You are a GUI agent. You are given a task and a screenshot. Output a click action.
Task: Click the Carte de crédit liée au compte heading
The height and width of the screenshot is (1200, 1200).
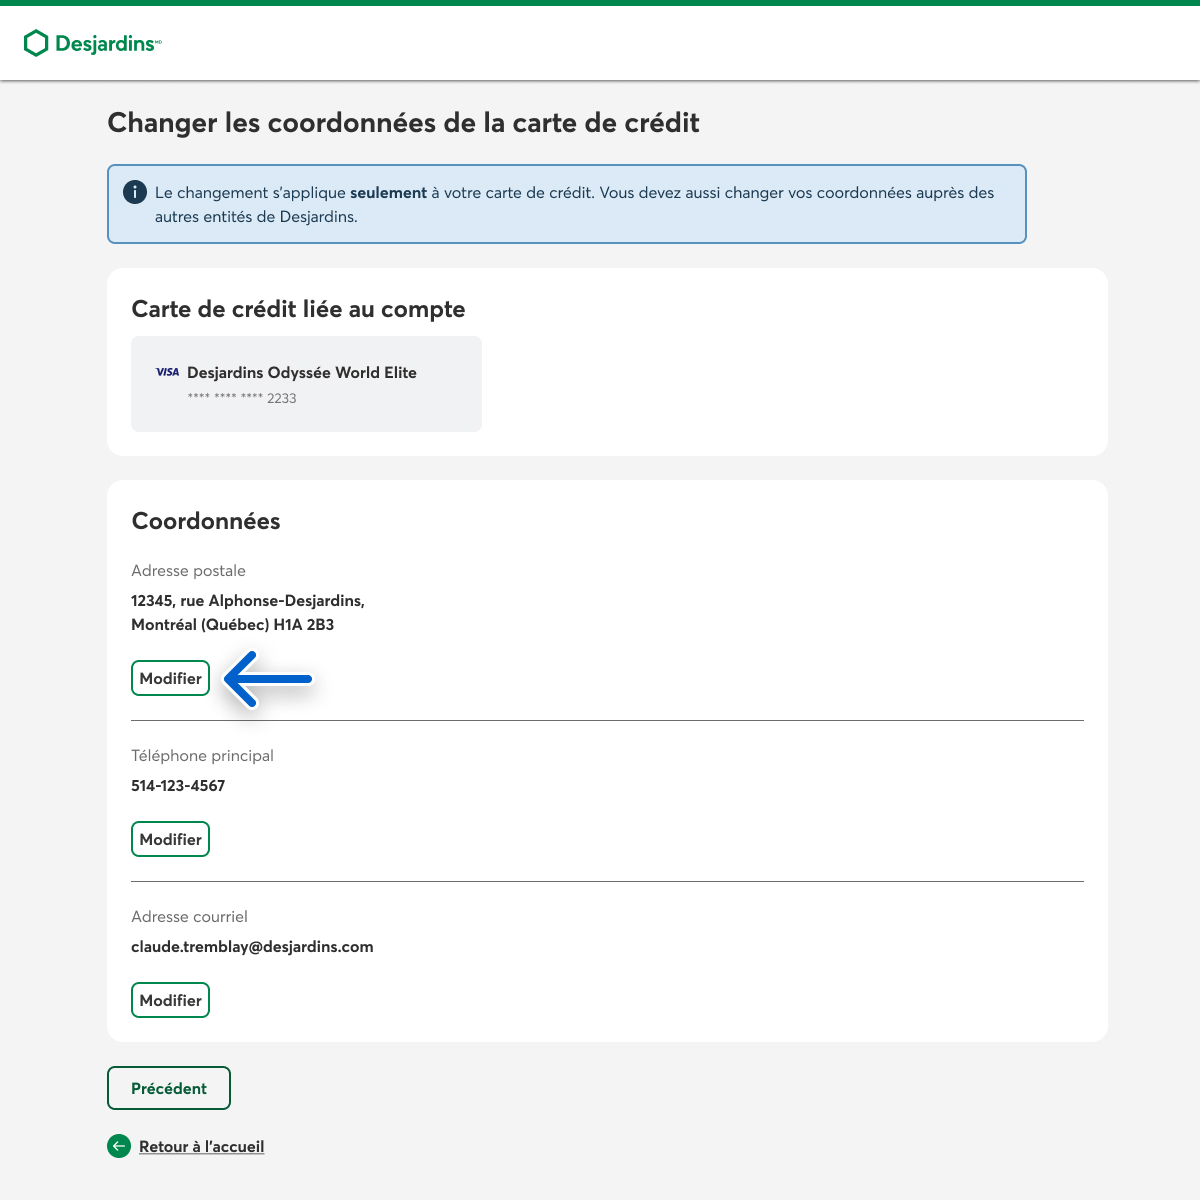pyautogui.click(x=298, y=309)
